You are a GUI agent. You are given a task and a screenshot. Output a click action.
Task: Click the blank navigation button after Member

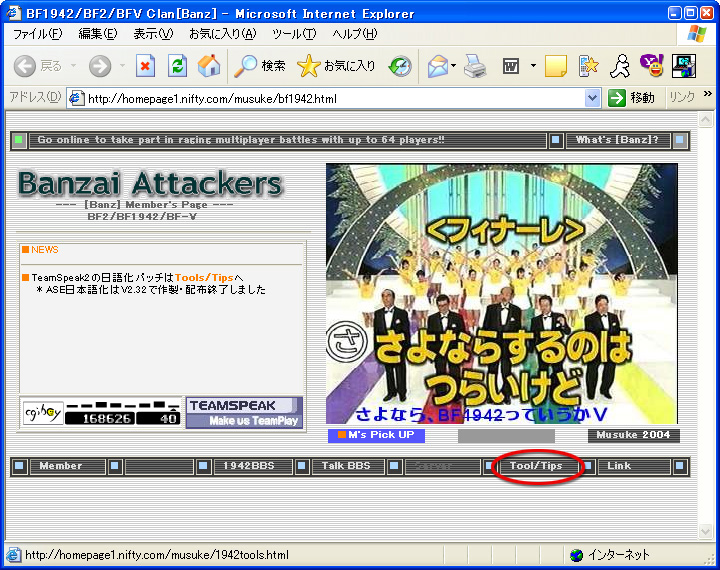(159, 466)
